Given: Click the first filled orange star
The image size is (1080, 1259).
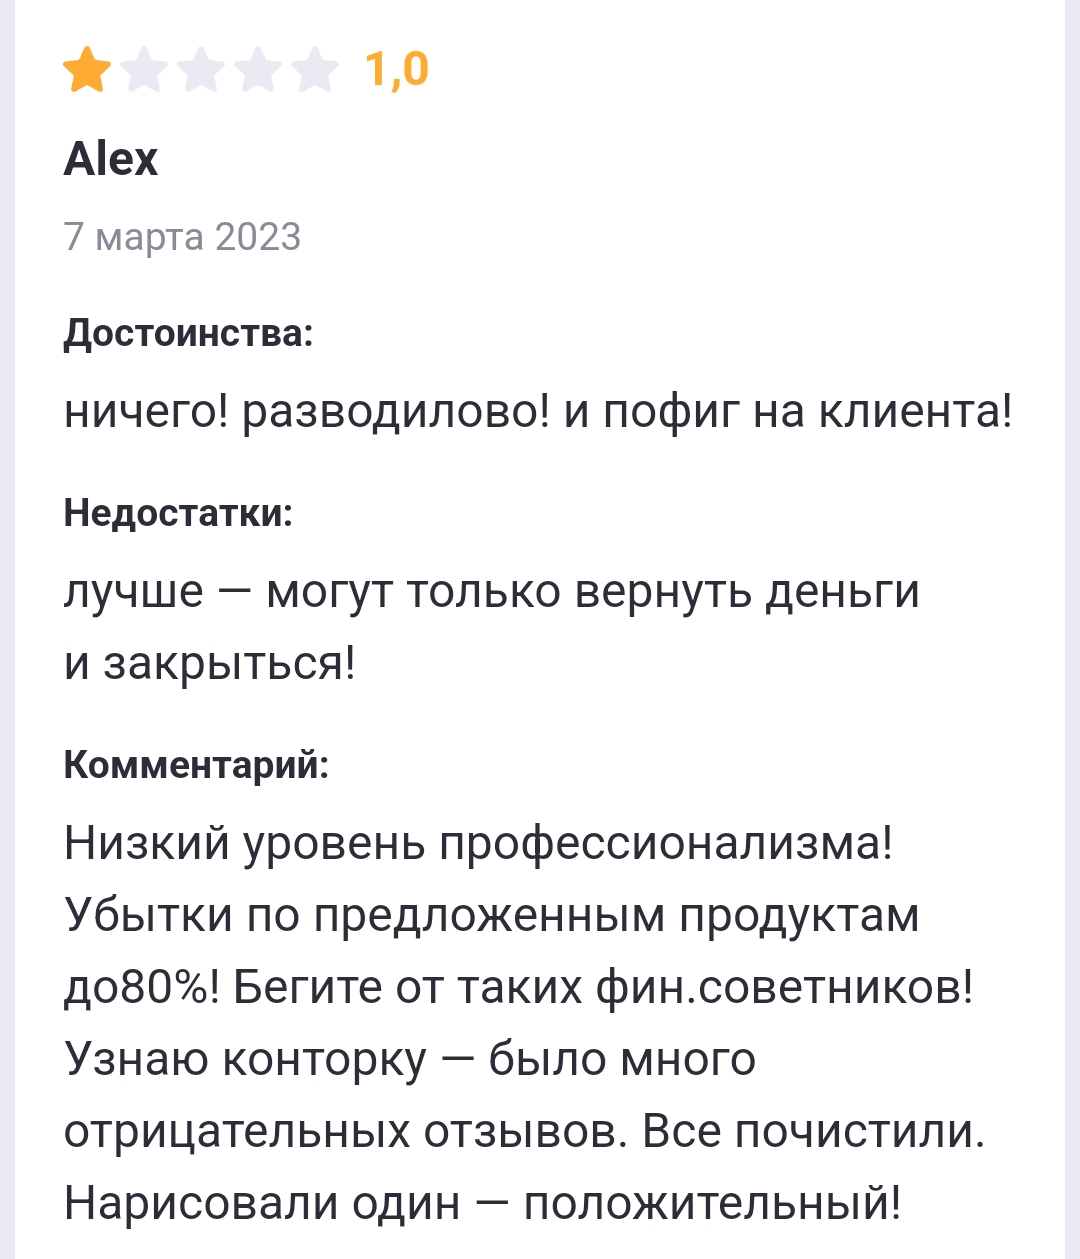Looking at the screenshot, I should (87, 69).
